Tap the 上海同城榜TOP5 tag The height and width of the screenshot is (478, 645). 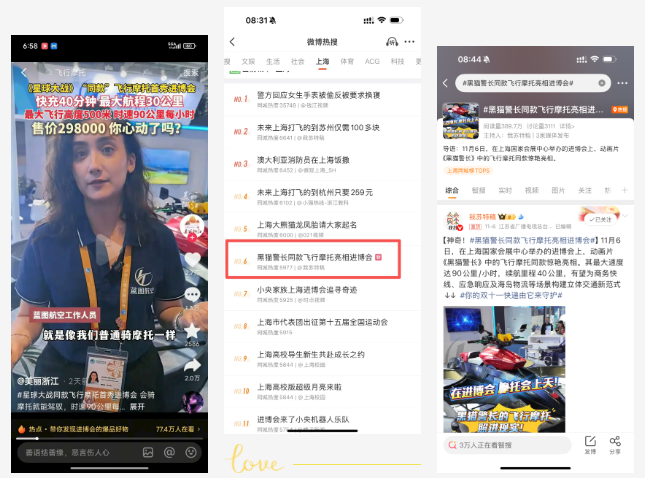[468, 170]
